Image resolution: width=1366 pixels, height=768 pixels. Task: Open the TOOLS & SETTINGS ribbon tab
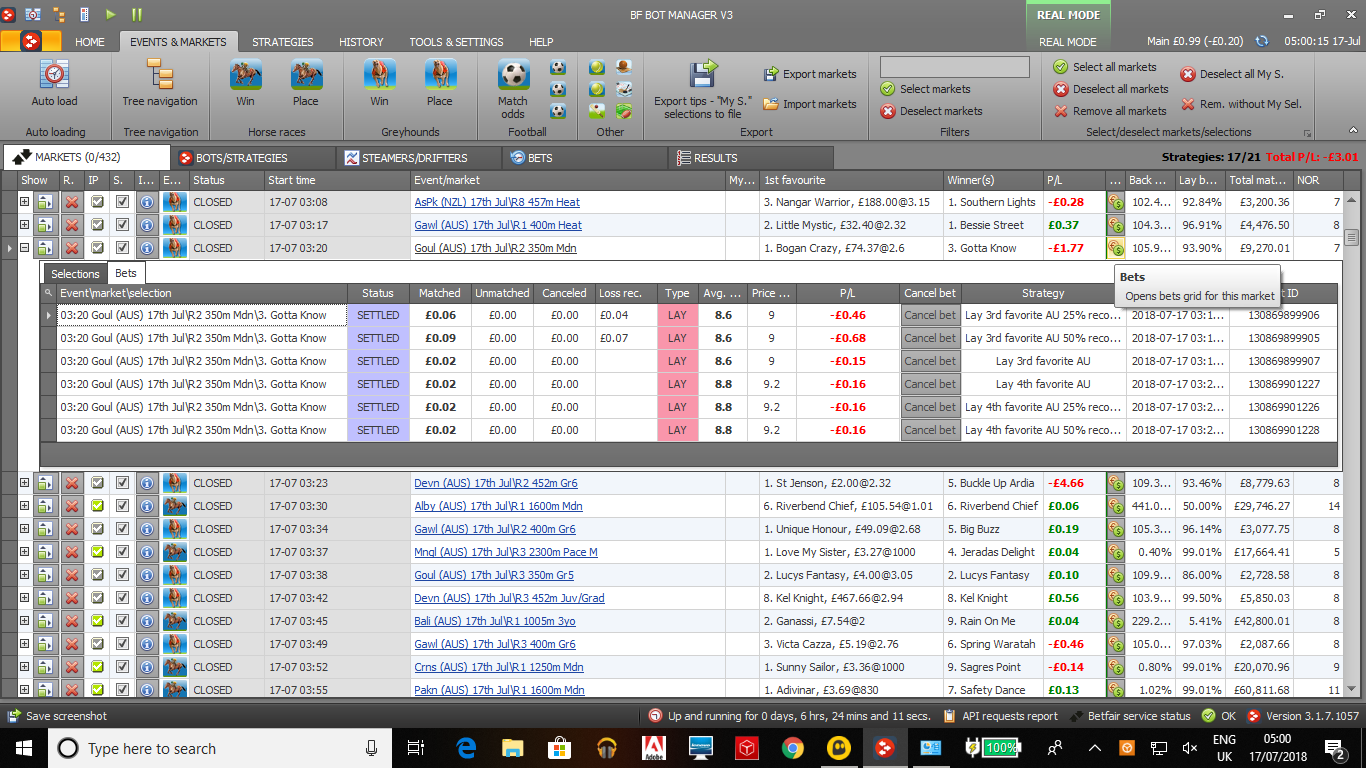click(456, 42)
